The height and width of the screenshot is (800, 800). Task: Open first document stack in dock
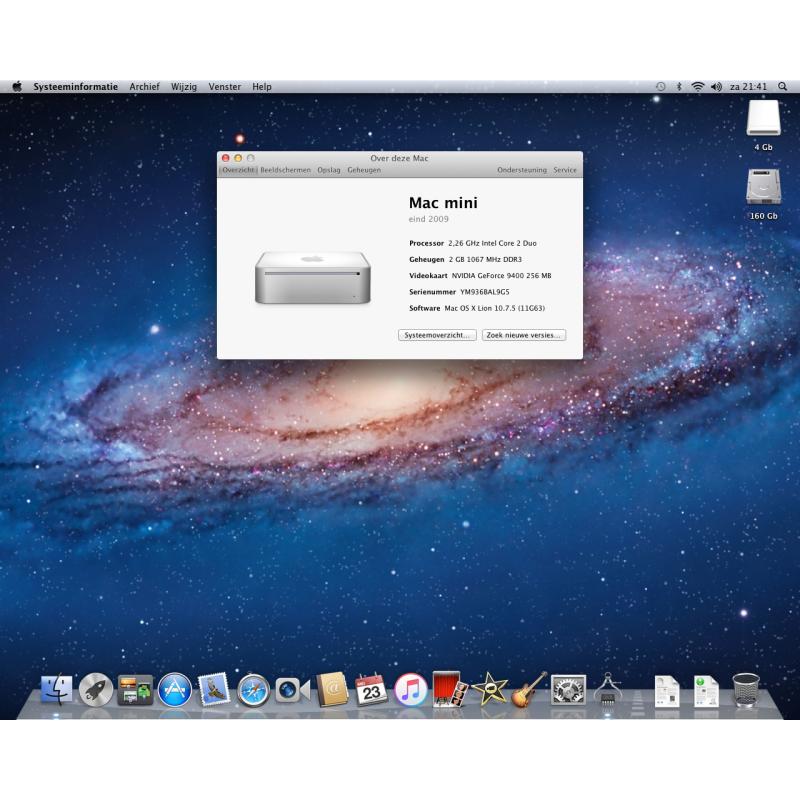click(667, 691)
